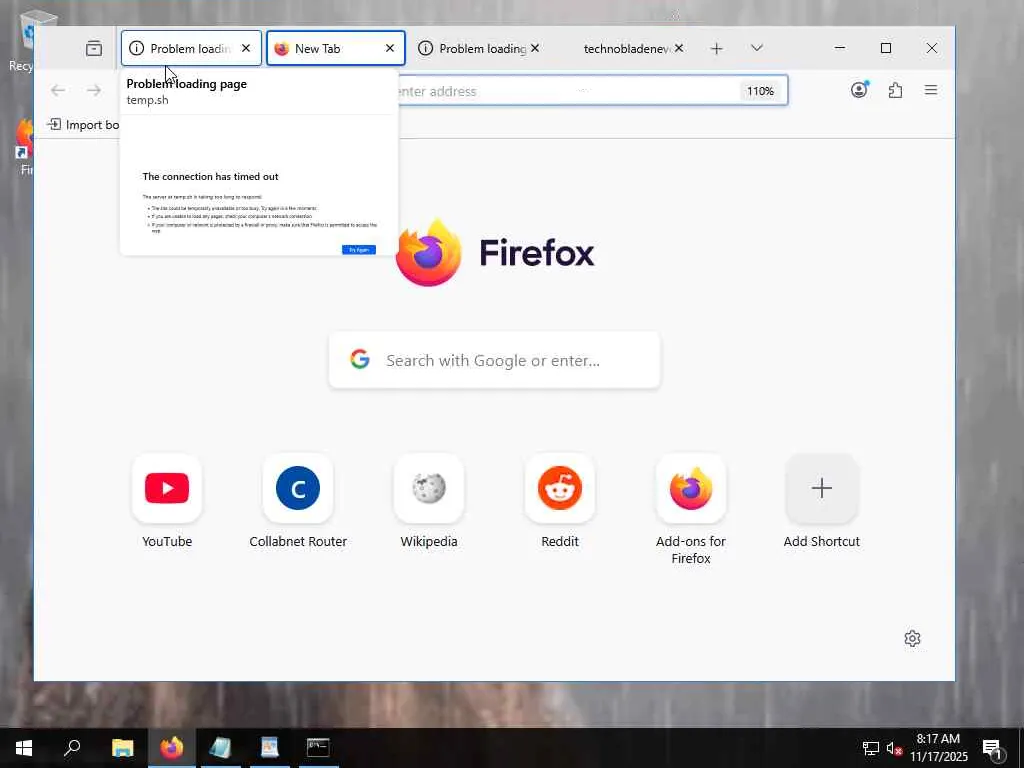Maximize the Firefox window
1024x768 pixels.
(886, 48)
